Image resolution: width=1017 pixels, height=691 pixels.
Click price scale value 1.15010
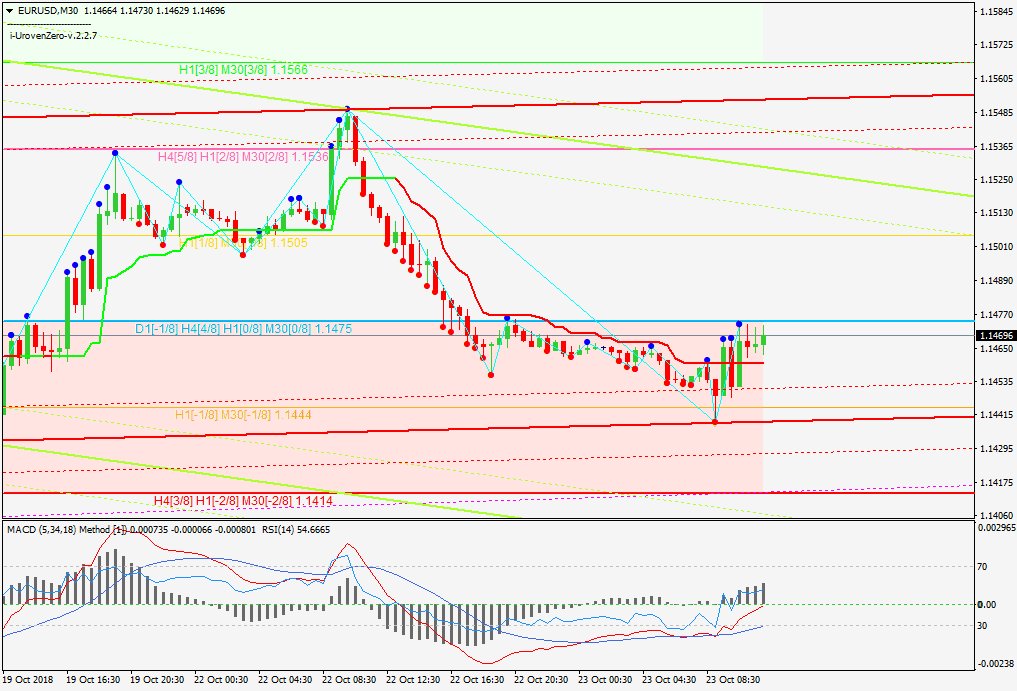coord(996,247)
